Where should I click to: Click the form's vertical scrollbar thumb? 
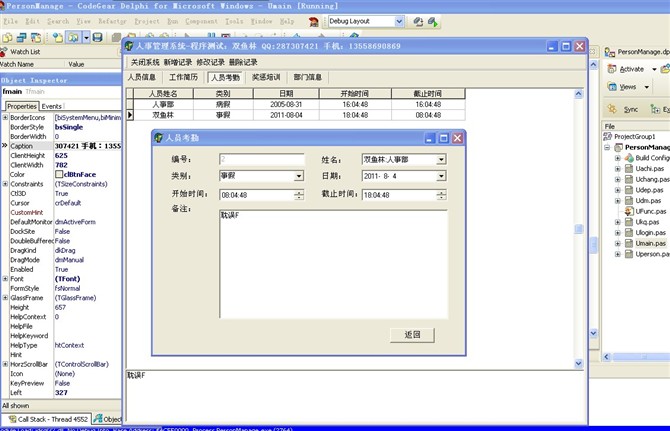pos(579,229)
